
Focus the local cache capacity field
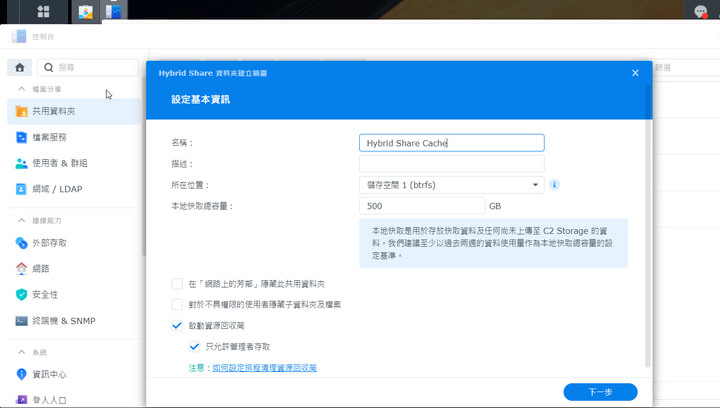422,206
